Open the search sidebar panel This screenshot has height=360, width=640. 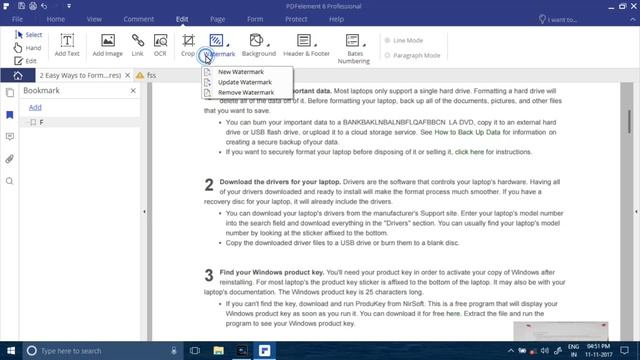coord(10,181)
